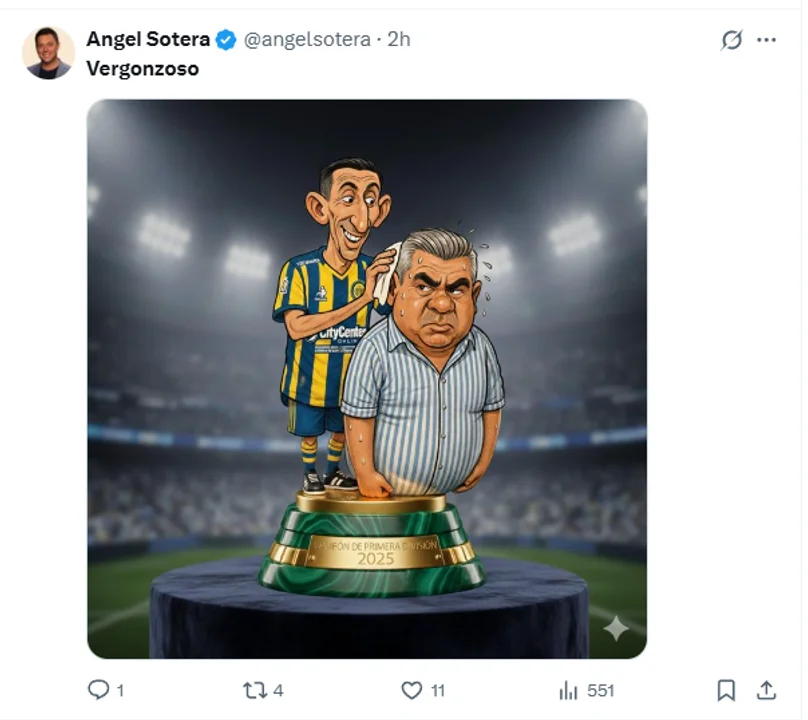
Task: Click the like count of 11
Action: coord(438,690)
